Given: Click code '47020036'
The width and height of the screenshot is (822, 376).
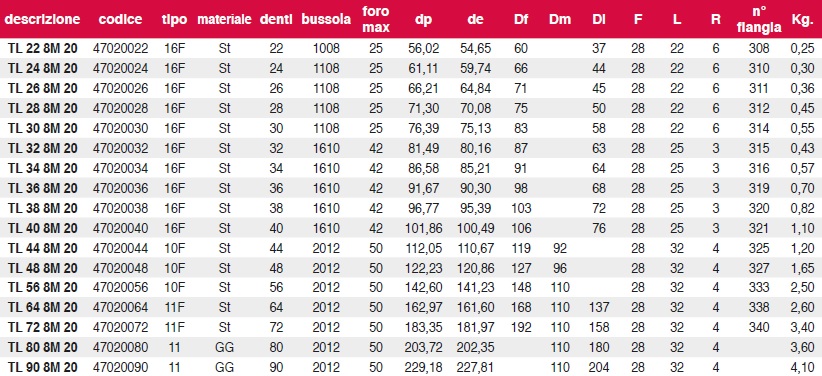Looking at the screenshot, I should (121, 188).
